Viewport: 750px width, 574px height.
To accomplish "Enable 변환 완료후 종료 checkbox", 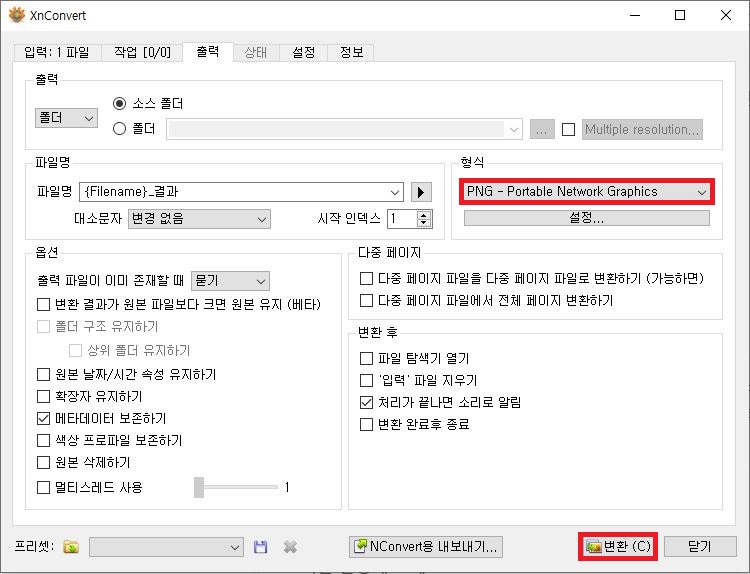I will (x=366, y=424).
